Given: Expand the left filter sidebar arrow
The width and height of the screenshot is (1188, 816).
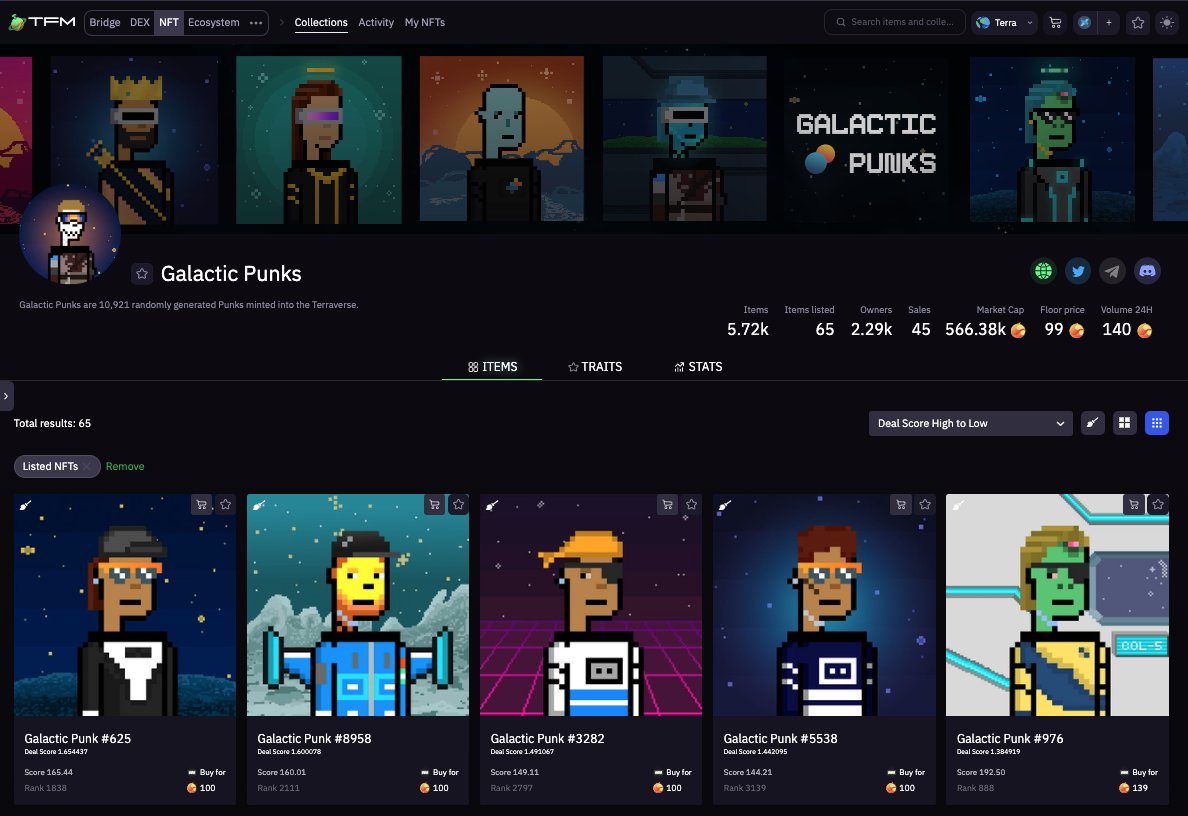Looking at the screenshot, I should pyautogui.click(x=6, y=395).
